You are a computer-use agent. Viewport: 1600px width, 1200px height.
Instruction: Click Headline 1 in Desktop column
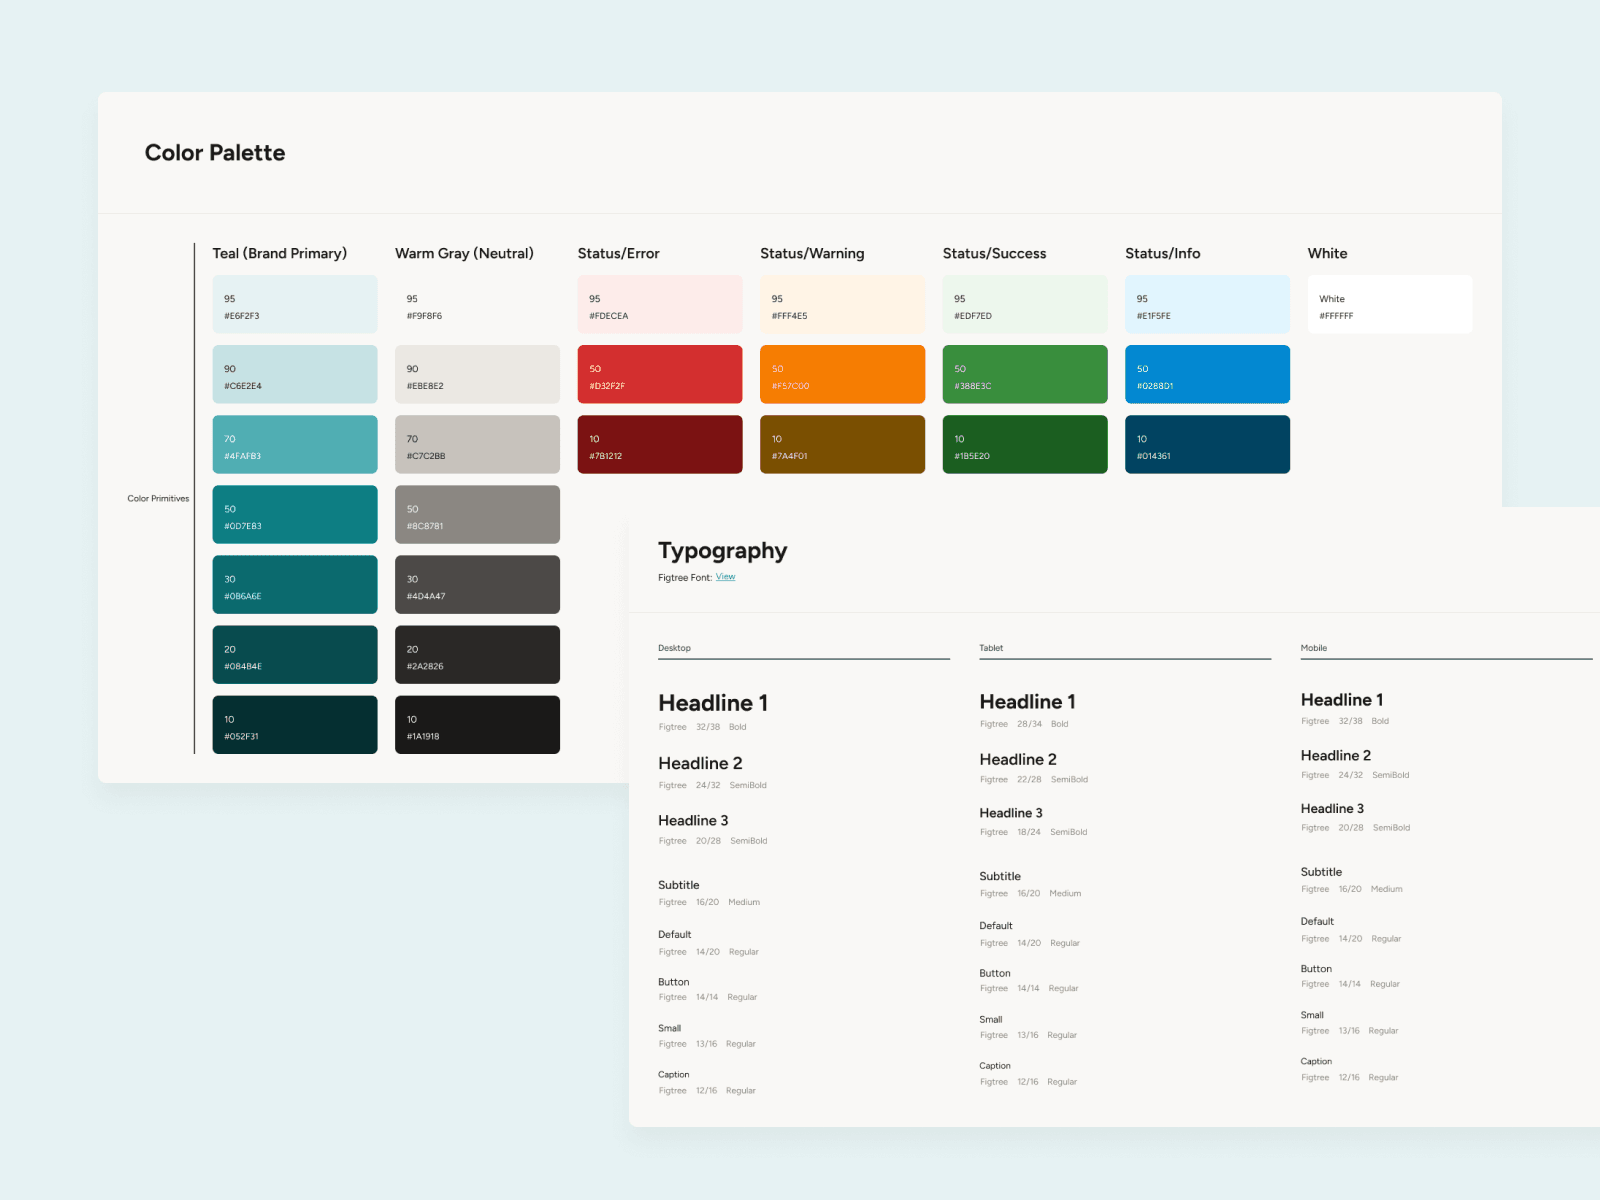713,703
